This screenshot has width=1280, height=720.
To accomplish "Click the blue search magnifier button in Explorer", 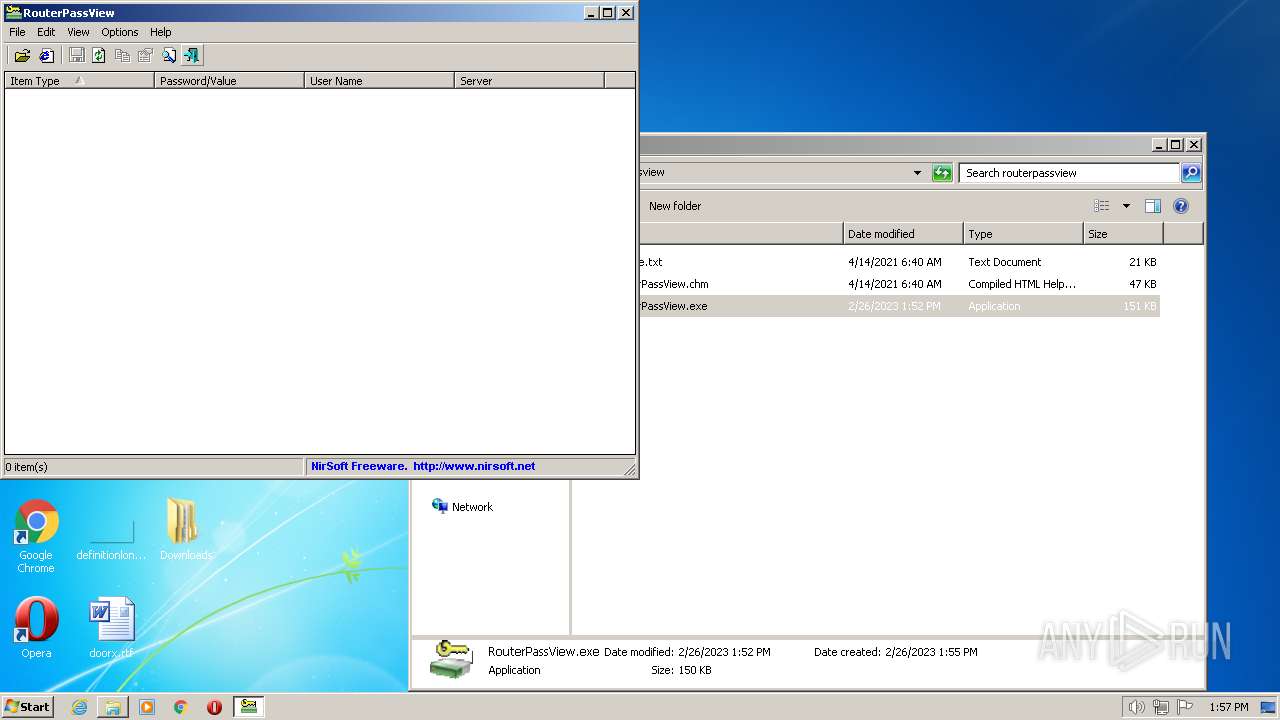I will pos(1191,173).
